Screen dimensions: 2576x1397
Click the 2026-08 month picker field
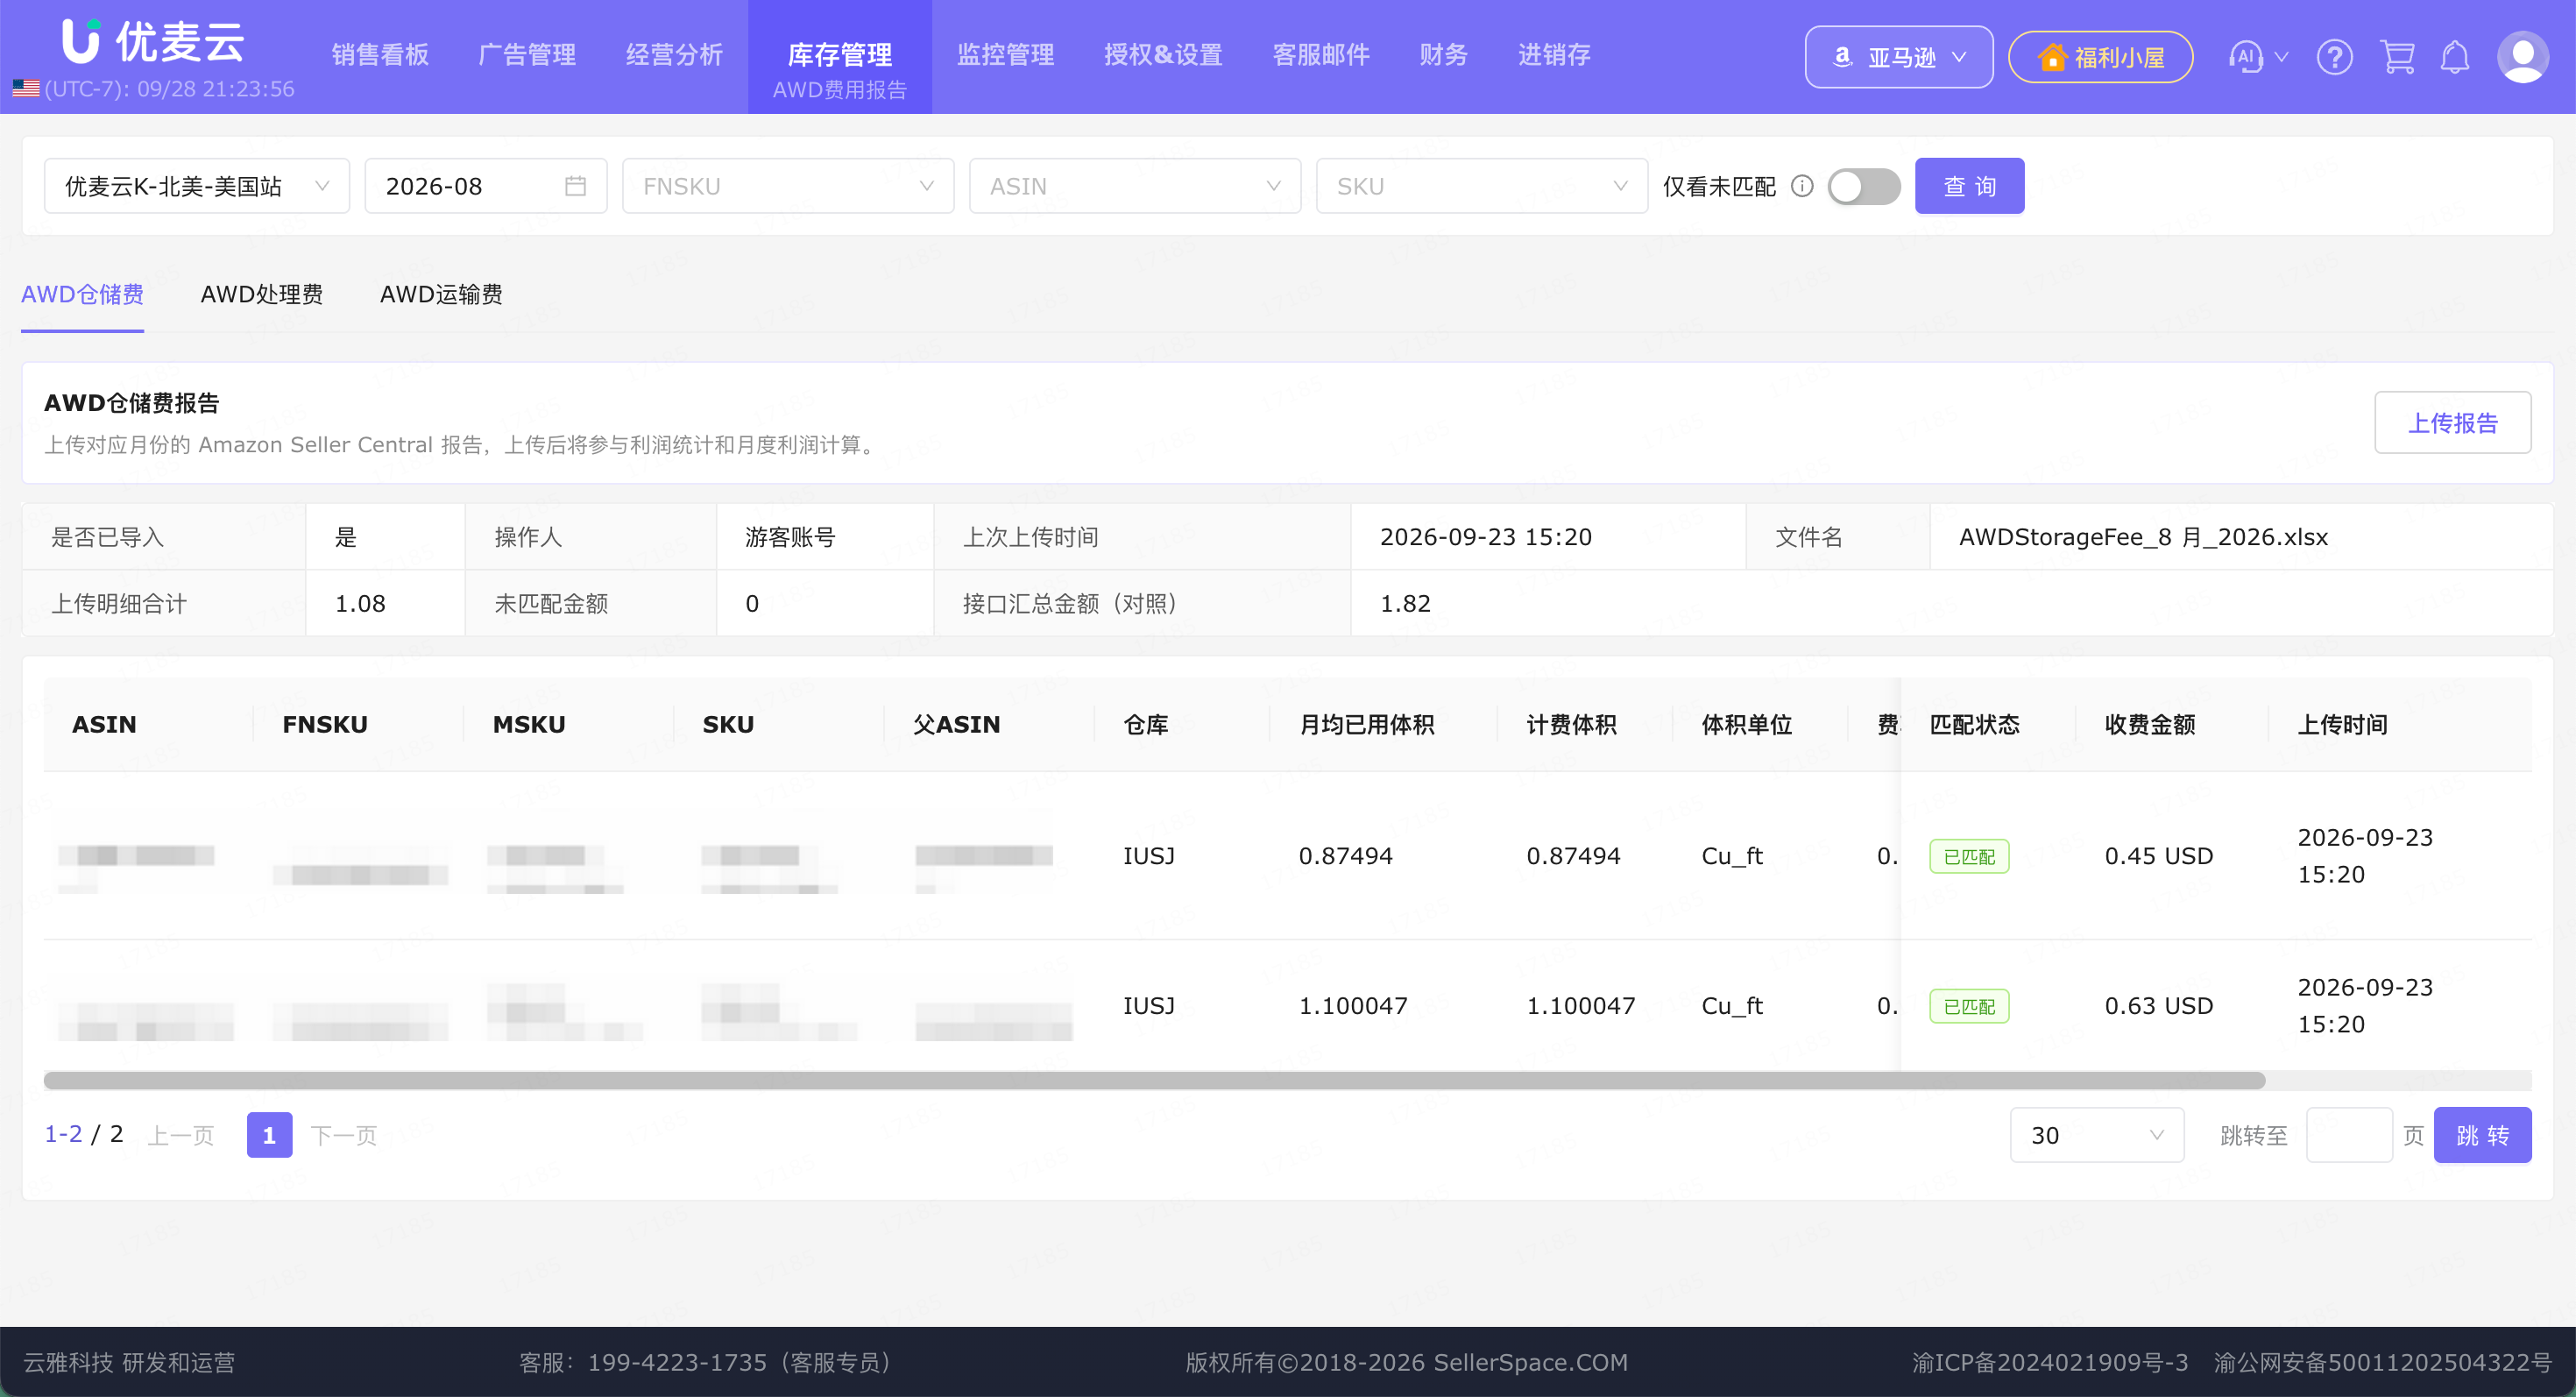[485, 186]
